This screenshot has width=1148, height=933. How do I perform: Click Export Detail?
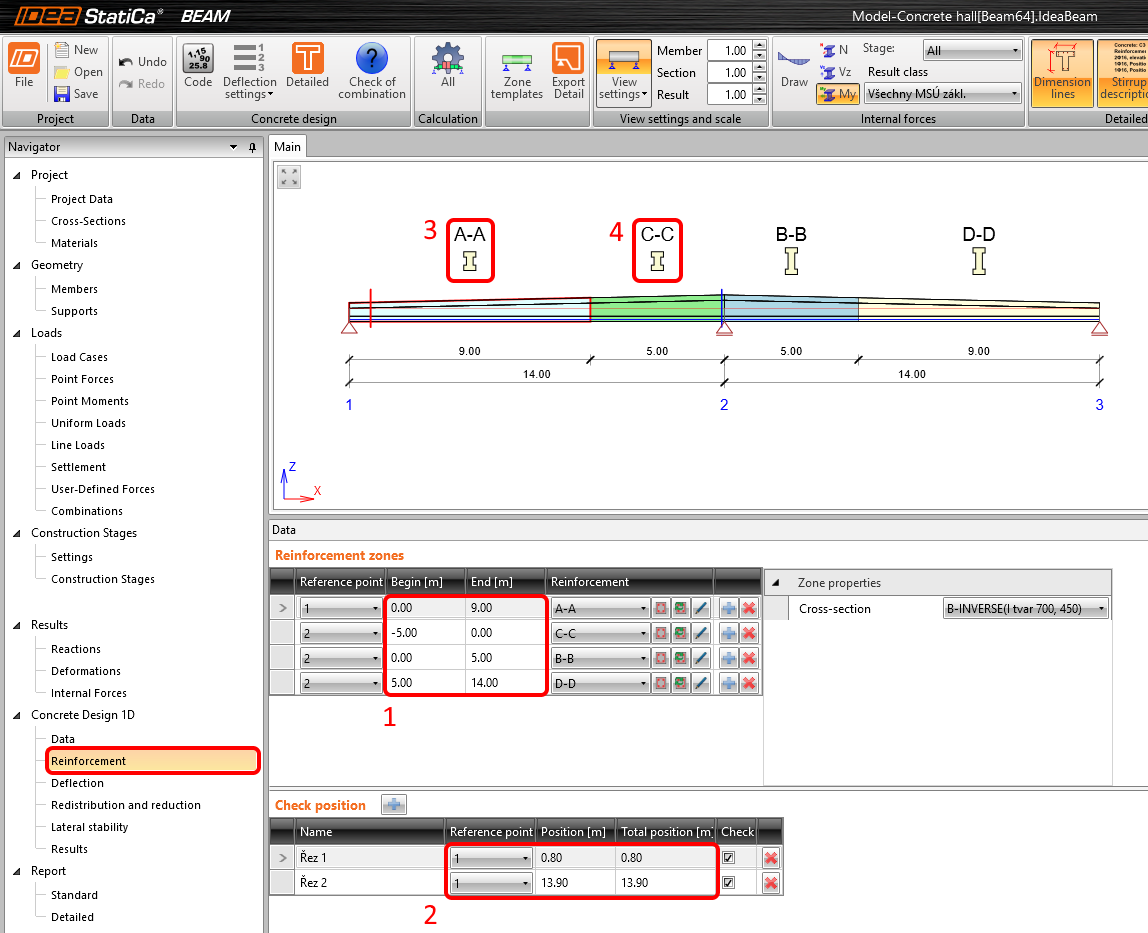click(x=568, y=71)
